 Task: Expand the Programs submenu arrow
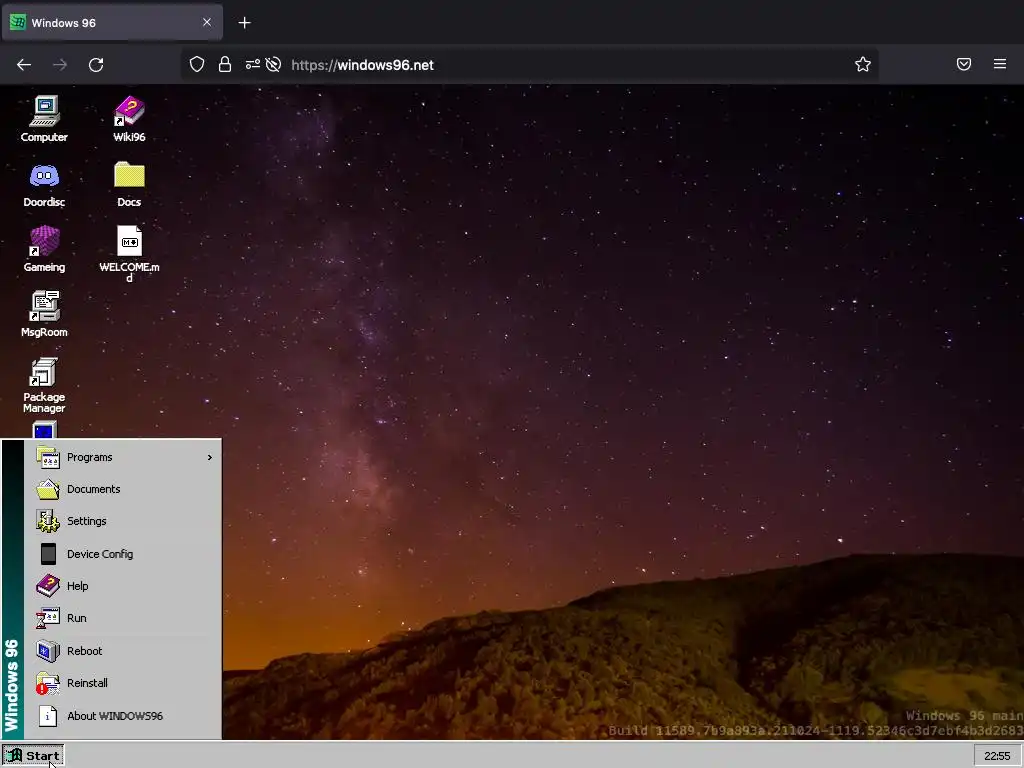(210, 457)
